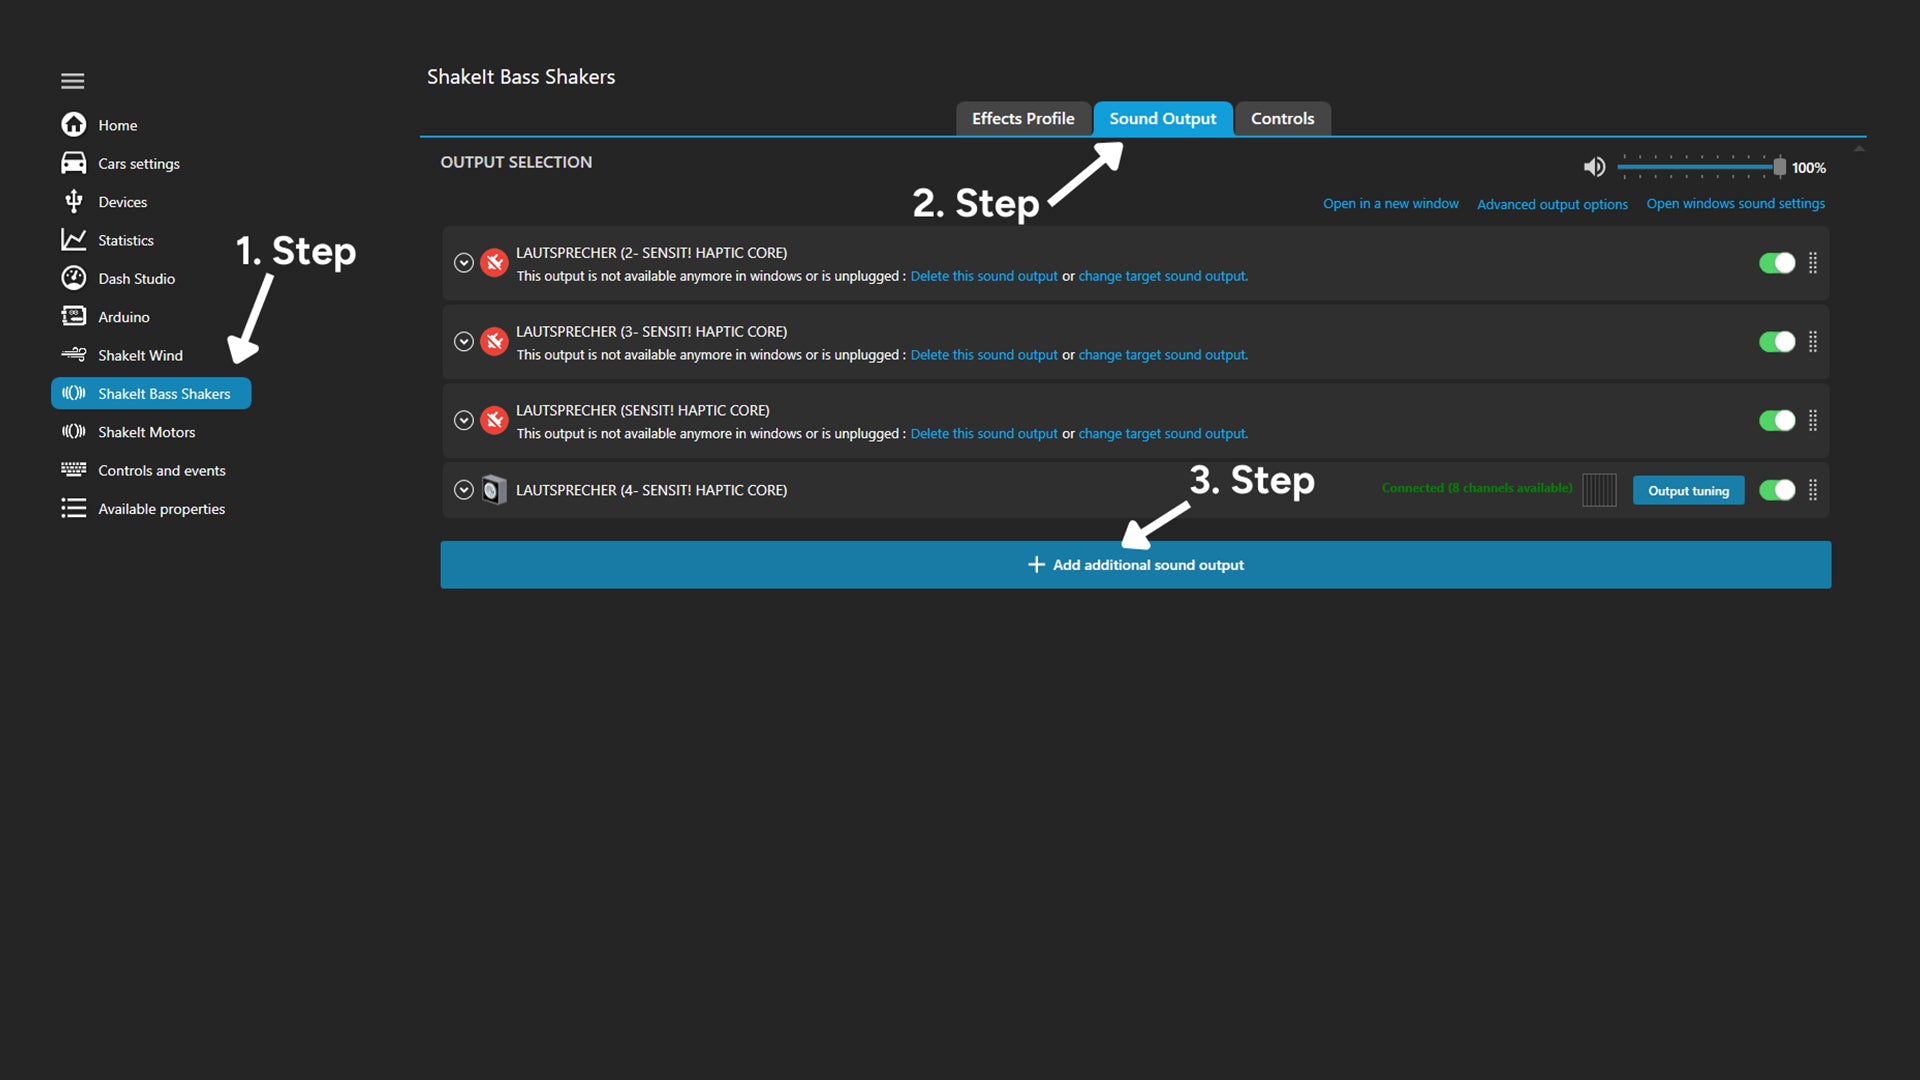Click Add additional sound output button

point(1135,565)
